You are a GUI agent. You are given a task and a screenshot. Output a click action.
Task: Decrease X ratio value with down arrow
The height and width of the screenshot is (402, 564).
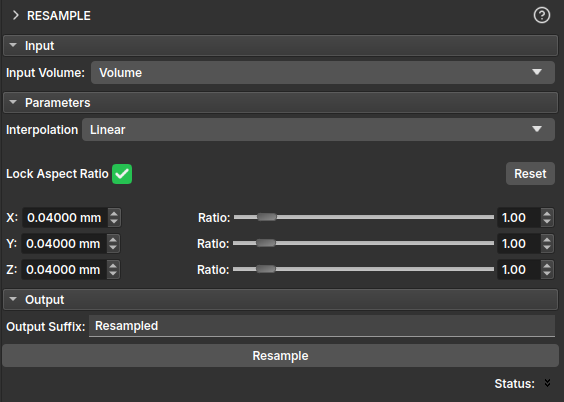tap(547, 221)
